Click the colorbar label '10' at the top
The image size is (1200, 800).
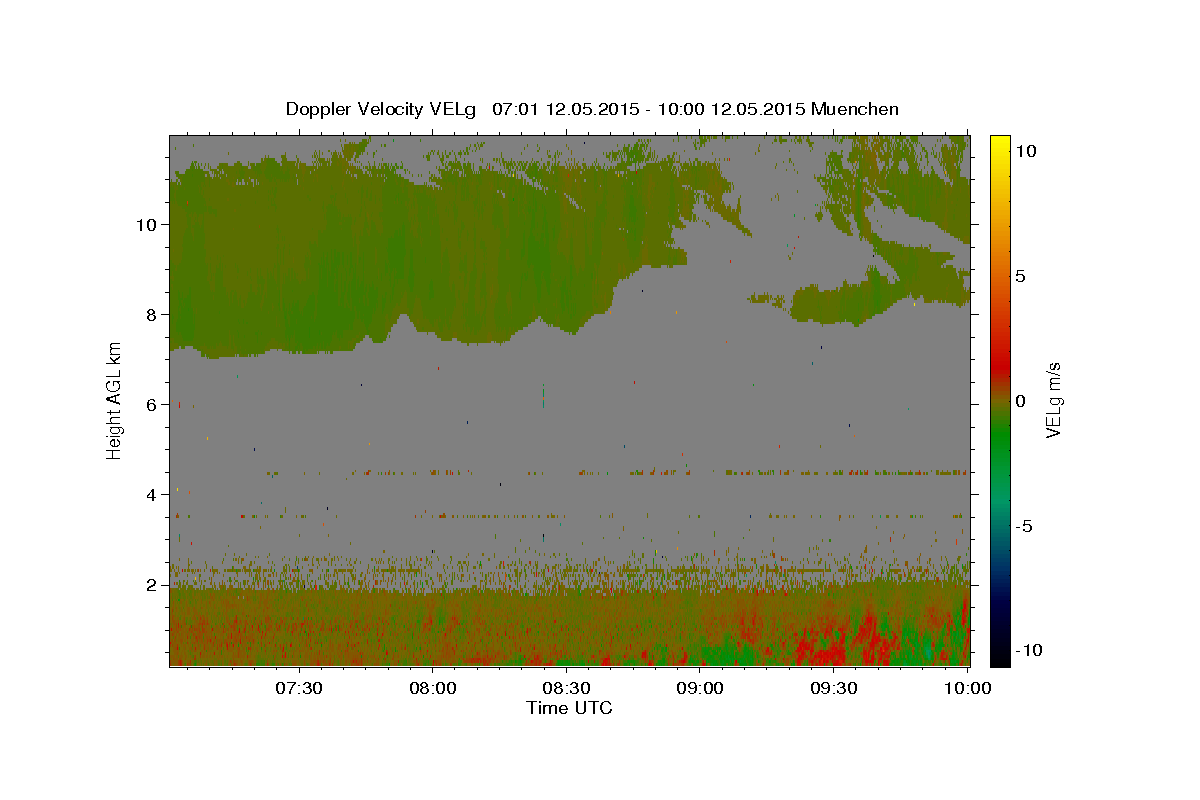1027,150
